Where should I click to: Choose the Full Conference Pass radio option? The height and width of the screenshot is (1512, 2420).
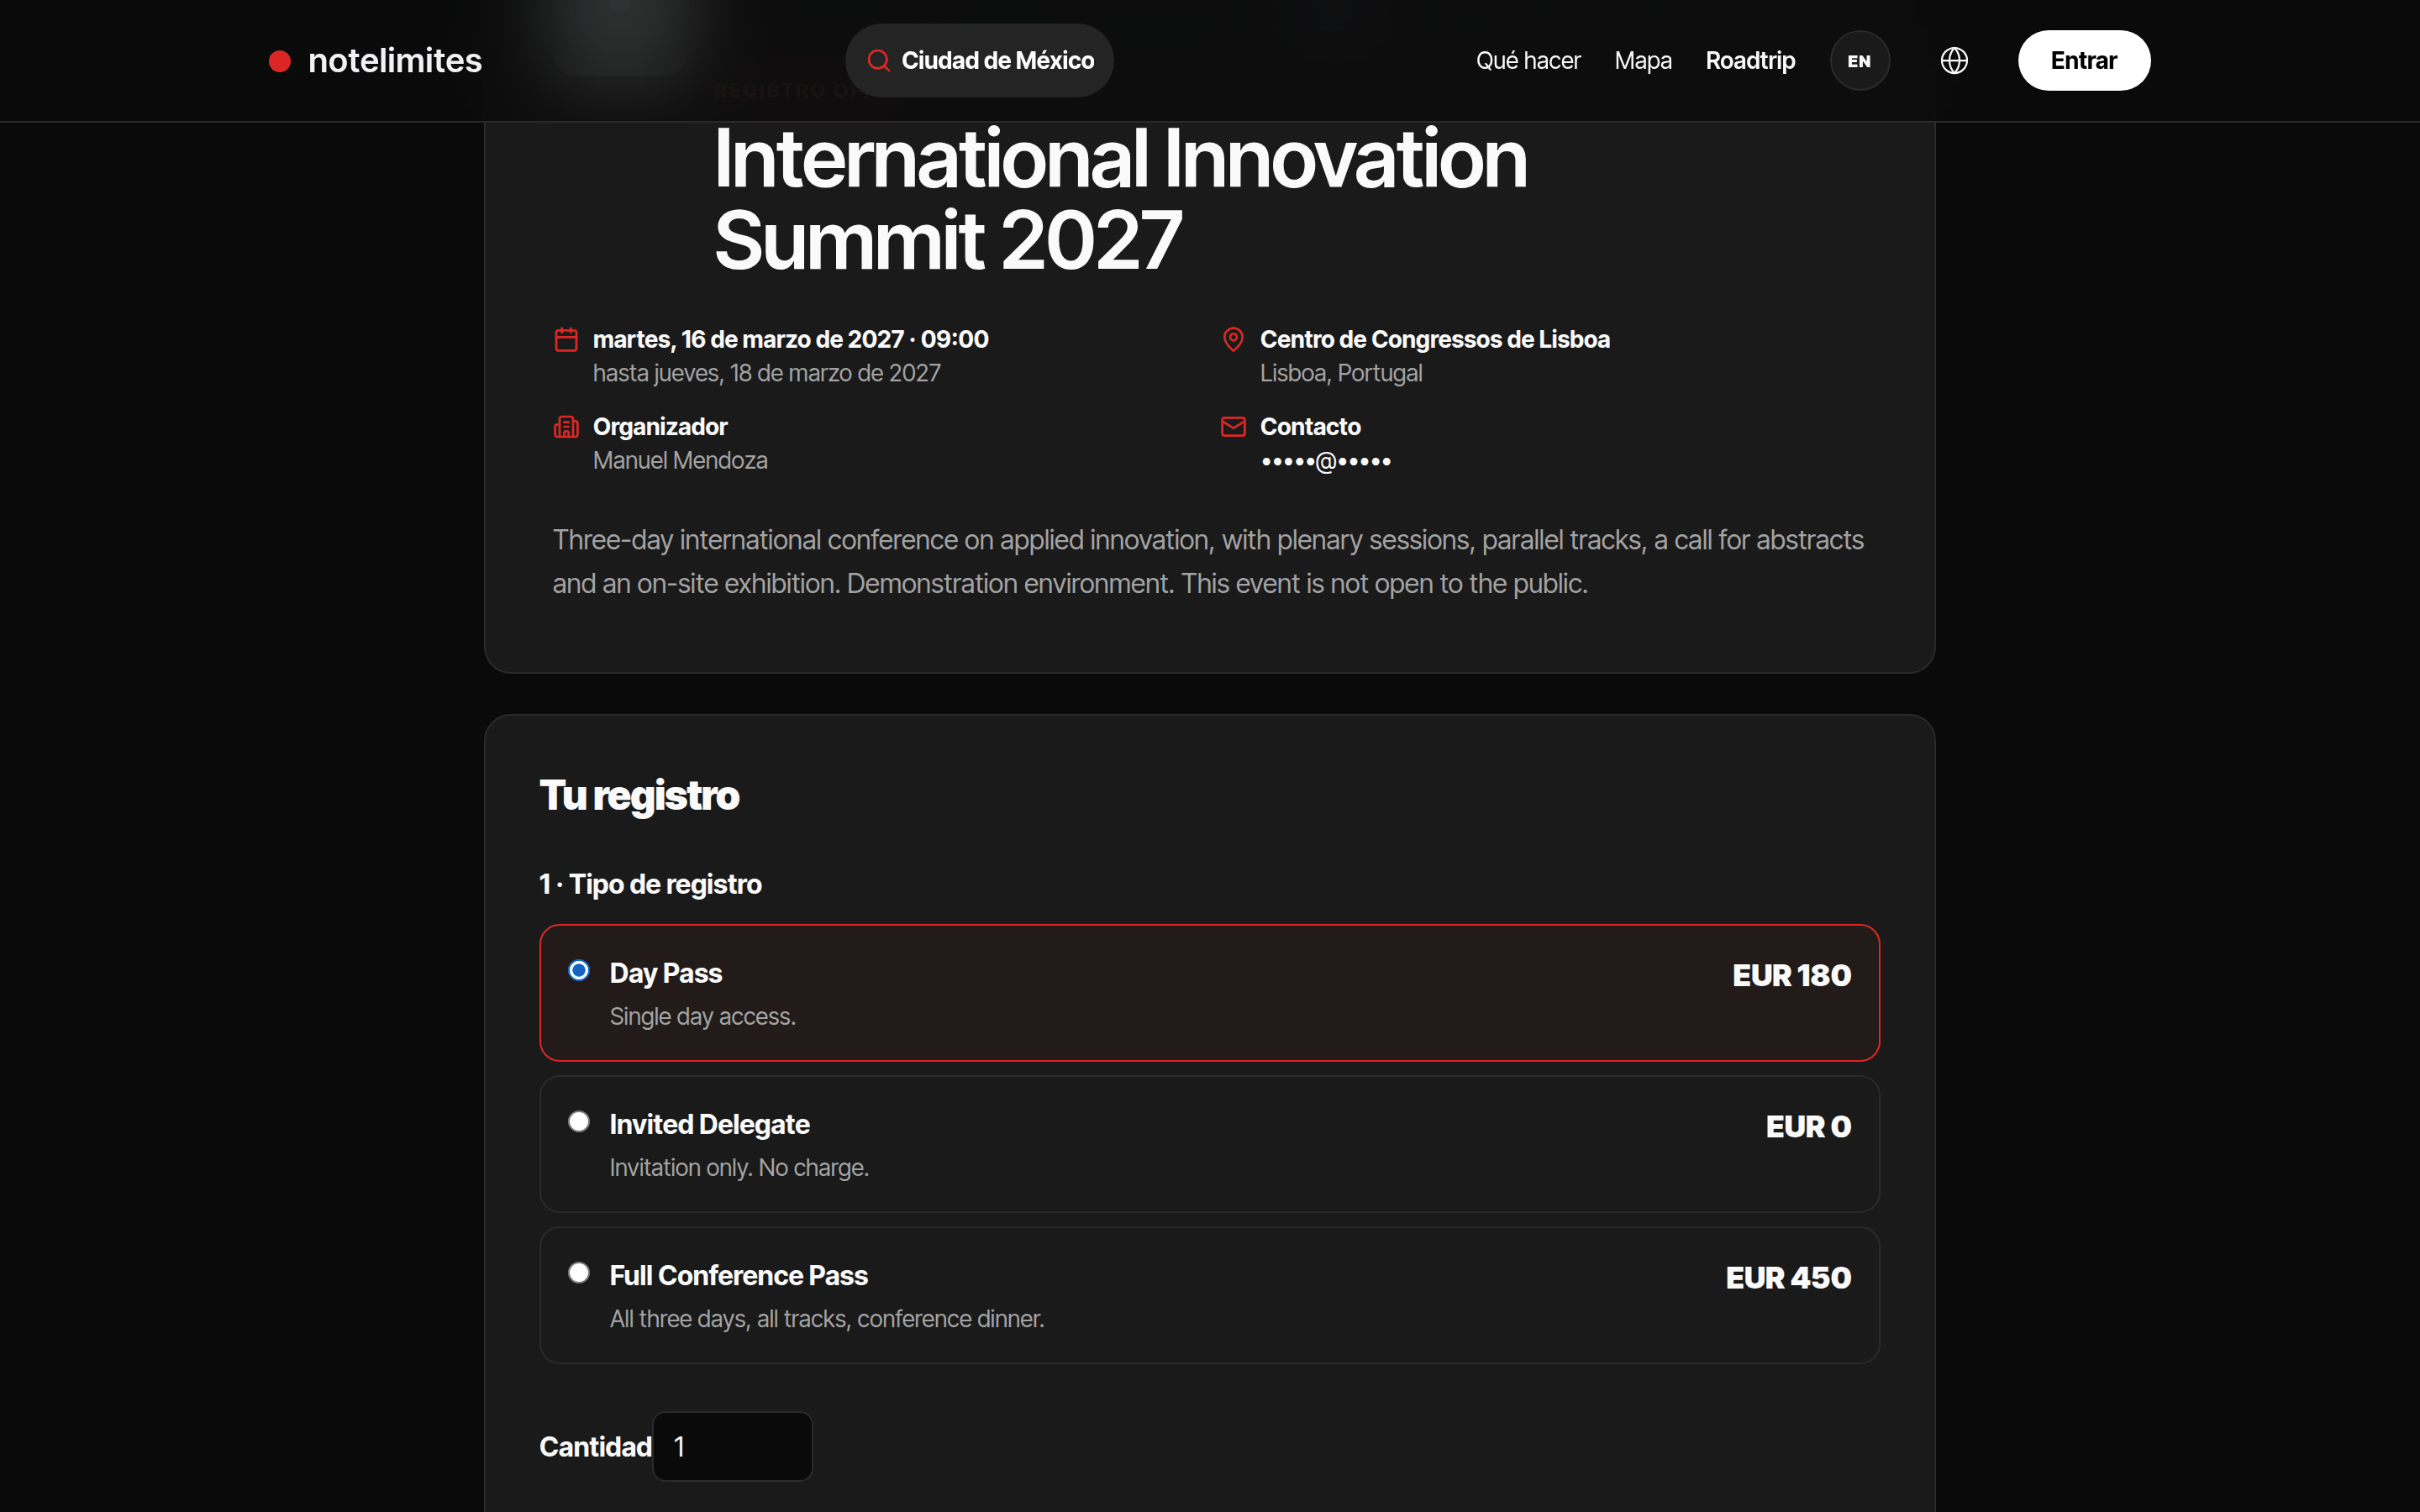(x=579, y=1272)
